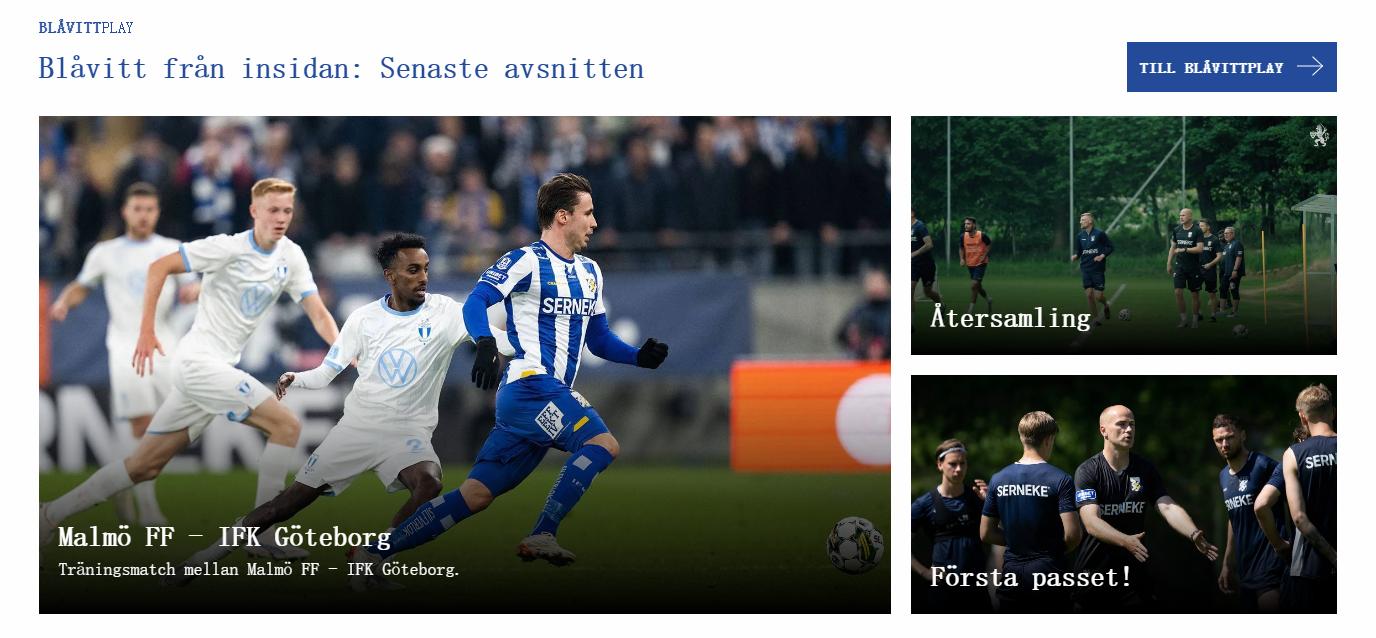Click the IFK player's black glove near the ad board
This screenshot has width=1376, height=638.
point(652,352)
